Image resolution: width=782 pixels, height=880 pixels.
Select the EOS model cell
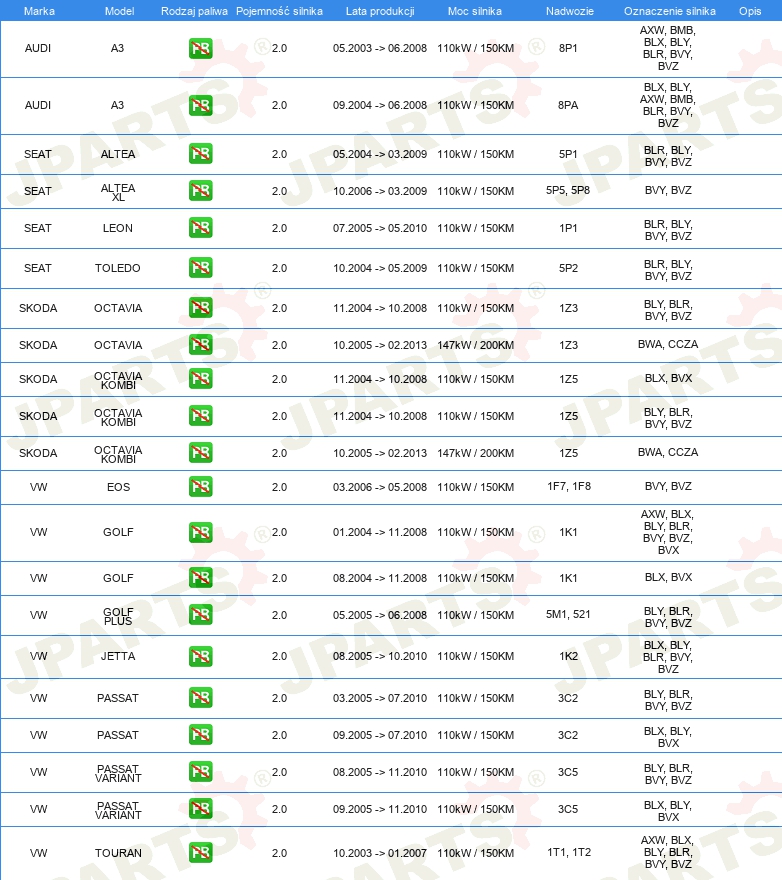pos(118,487)
